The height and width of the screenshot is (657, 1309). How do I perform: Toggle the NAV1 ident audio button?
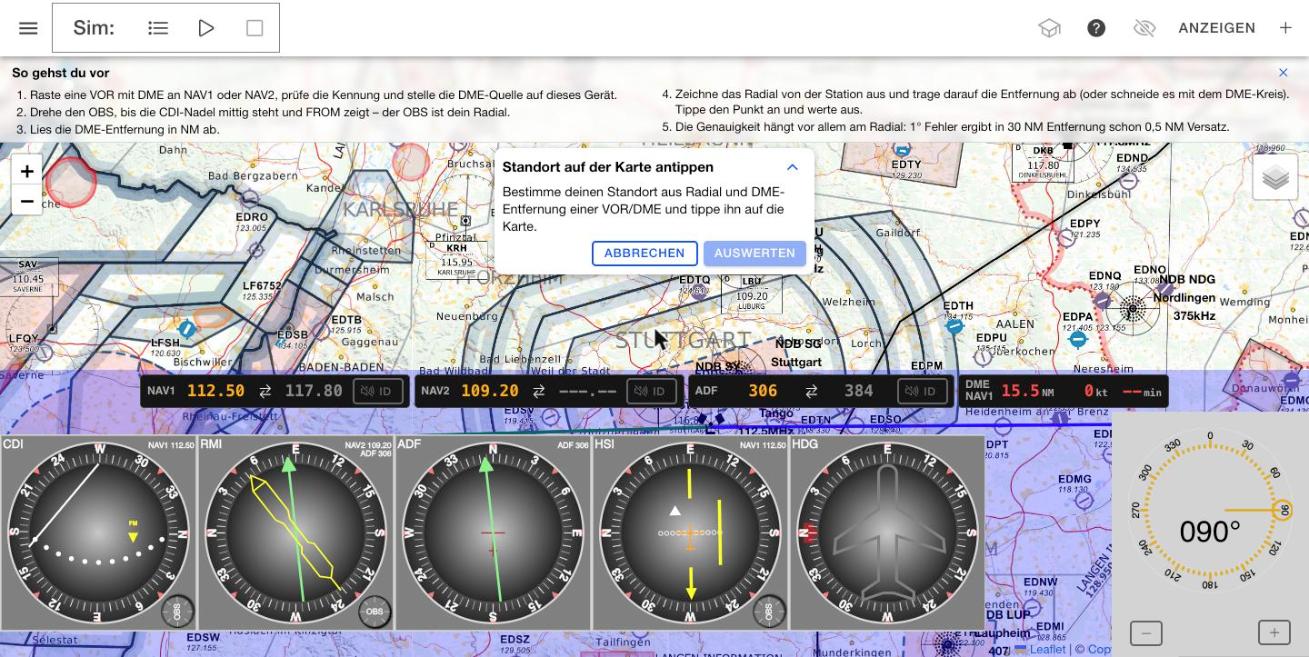[x=377, y=391]
